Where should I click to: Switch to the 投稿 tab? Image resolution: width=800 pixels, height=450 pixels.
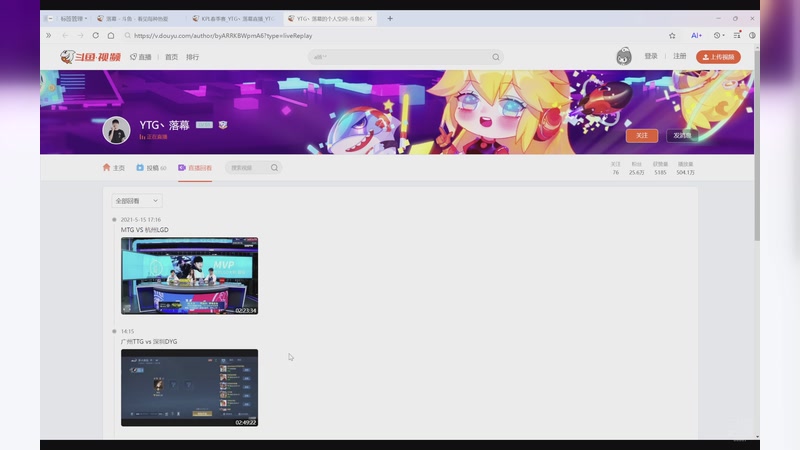pyautogui.click(x=151, y=167)
